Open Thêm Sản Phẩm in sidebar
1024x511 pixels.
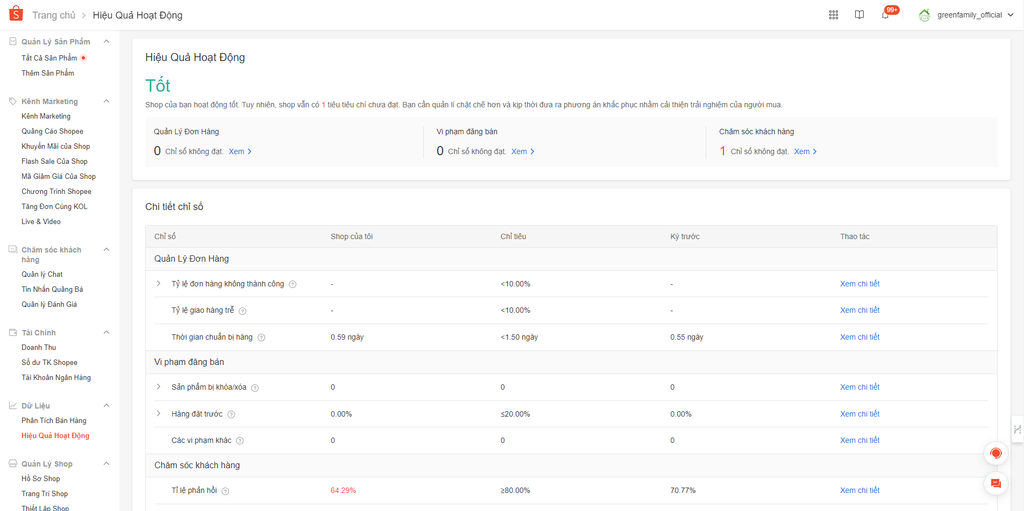tap(48, 73)
